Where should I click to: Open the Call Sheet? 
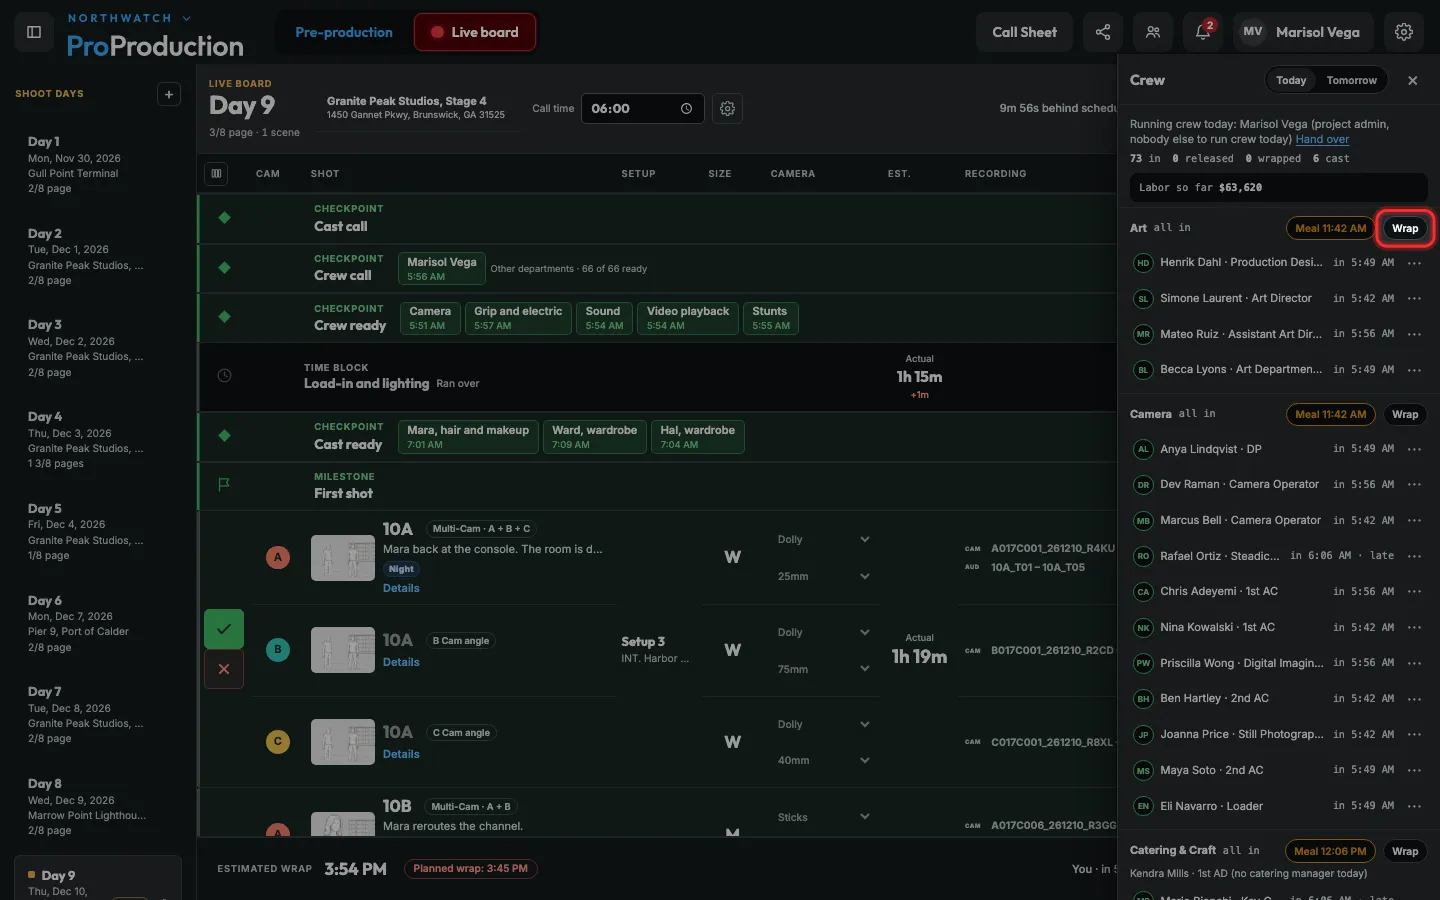point(1024,32)
